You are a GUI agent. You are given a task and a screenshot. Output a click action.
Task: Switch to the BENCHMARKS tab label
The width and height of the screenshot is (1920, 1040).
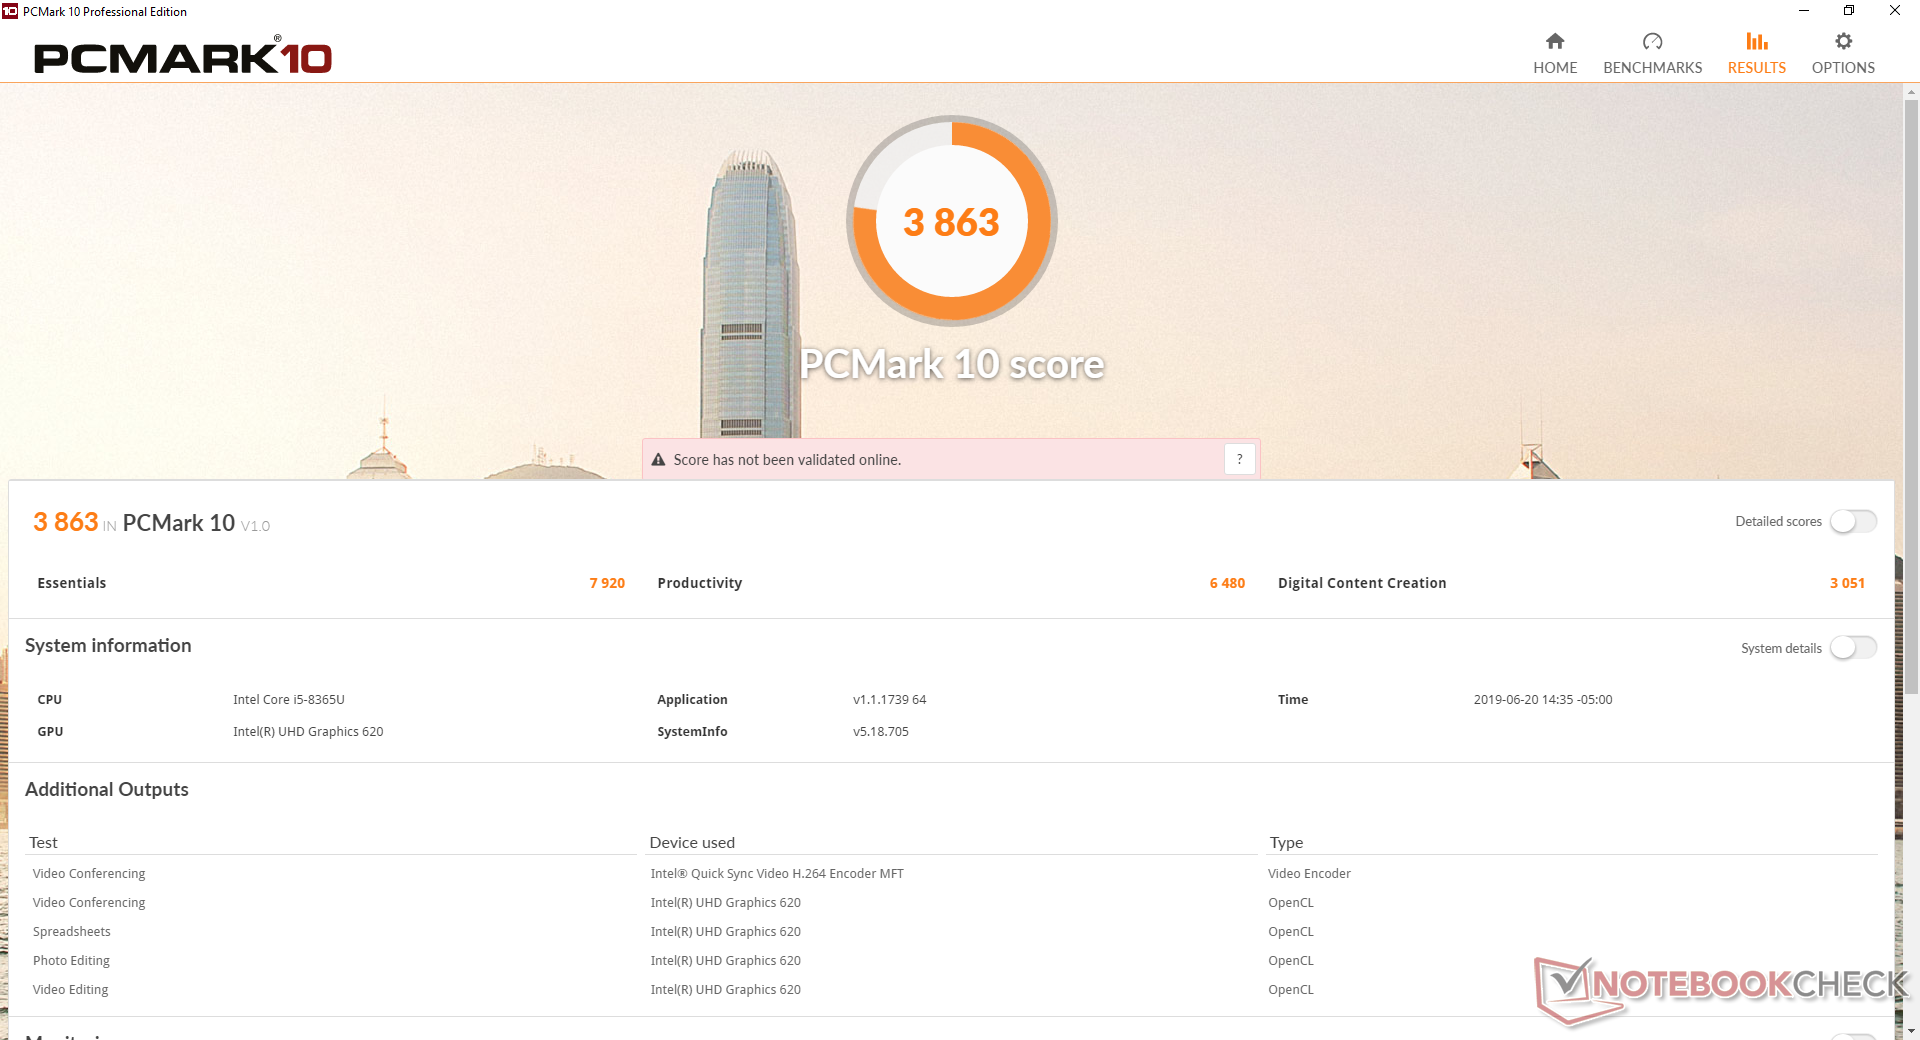[x=1652, y=68]
